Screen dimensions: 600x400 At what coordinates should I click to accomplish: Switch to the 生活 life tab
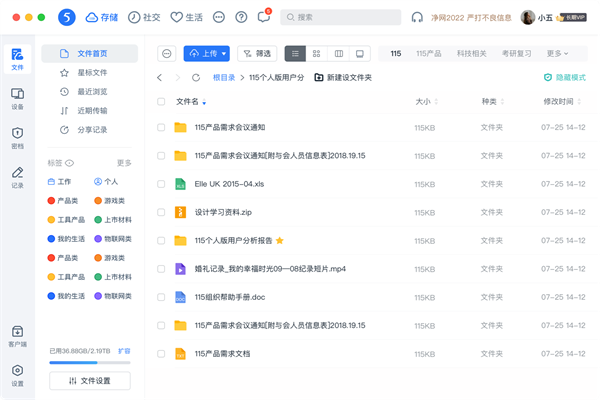pyautogui.click(x=186, y=17)
